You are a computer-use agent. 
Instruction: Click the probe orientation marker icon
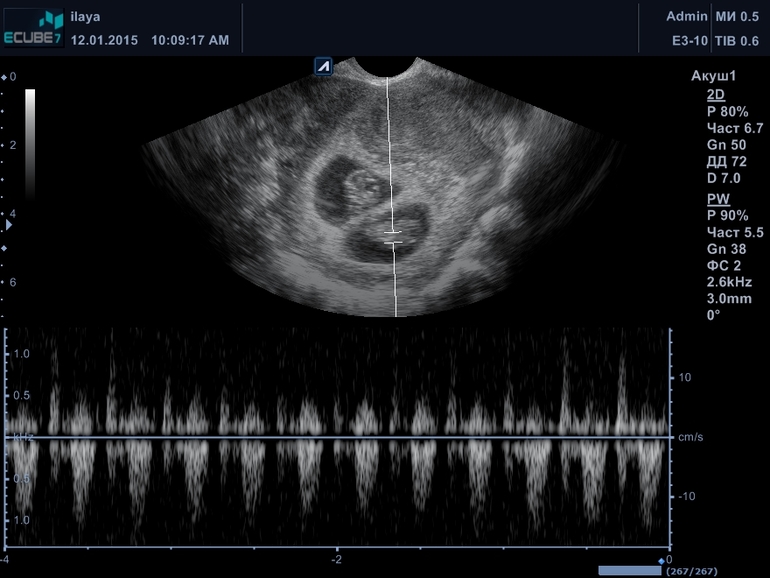pos(323,67)
